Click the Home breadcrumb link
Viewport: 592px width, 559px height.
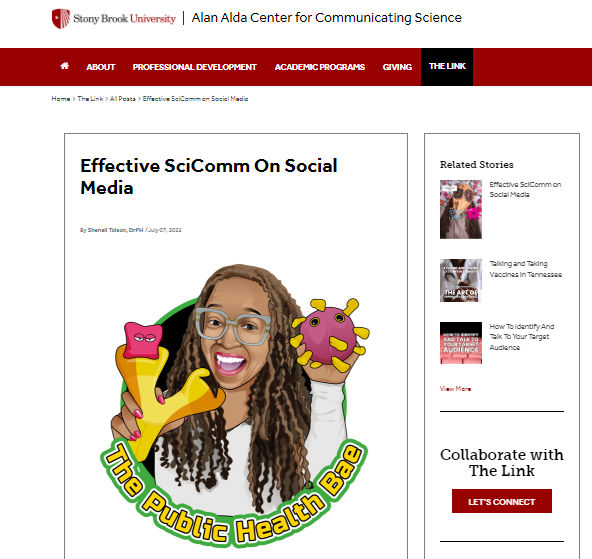pyautogui.click(x=61, y=99)
